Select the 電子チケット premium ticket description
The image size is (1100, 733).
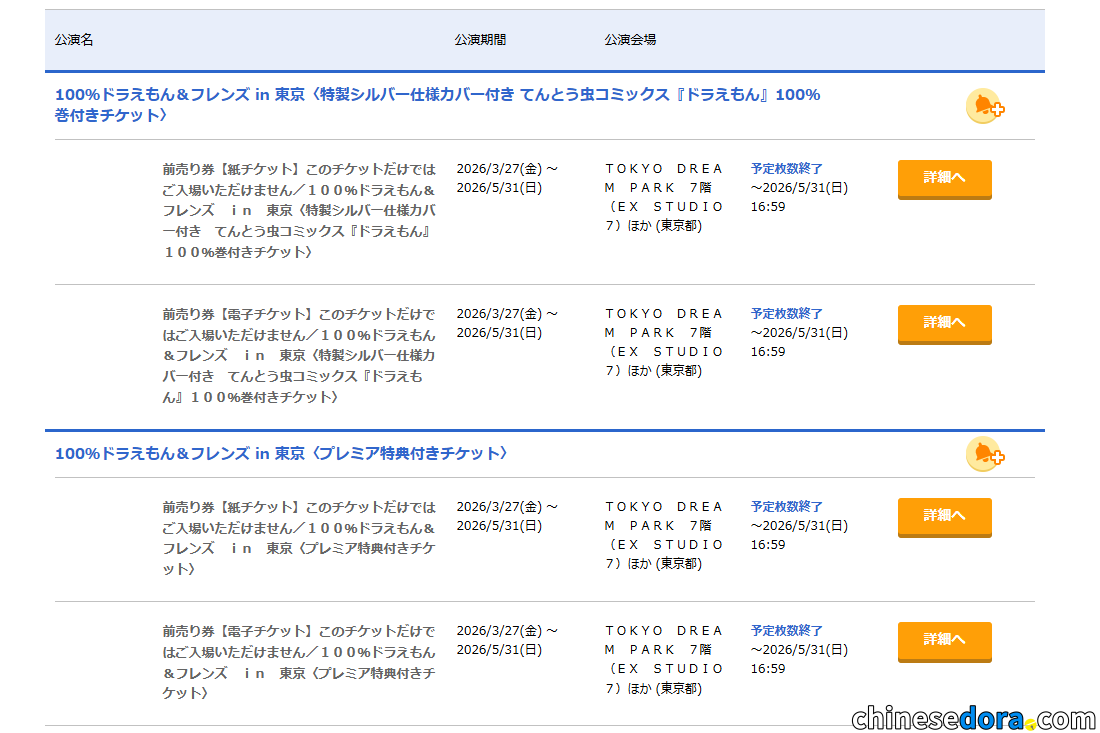tap(299, 662)
